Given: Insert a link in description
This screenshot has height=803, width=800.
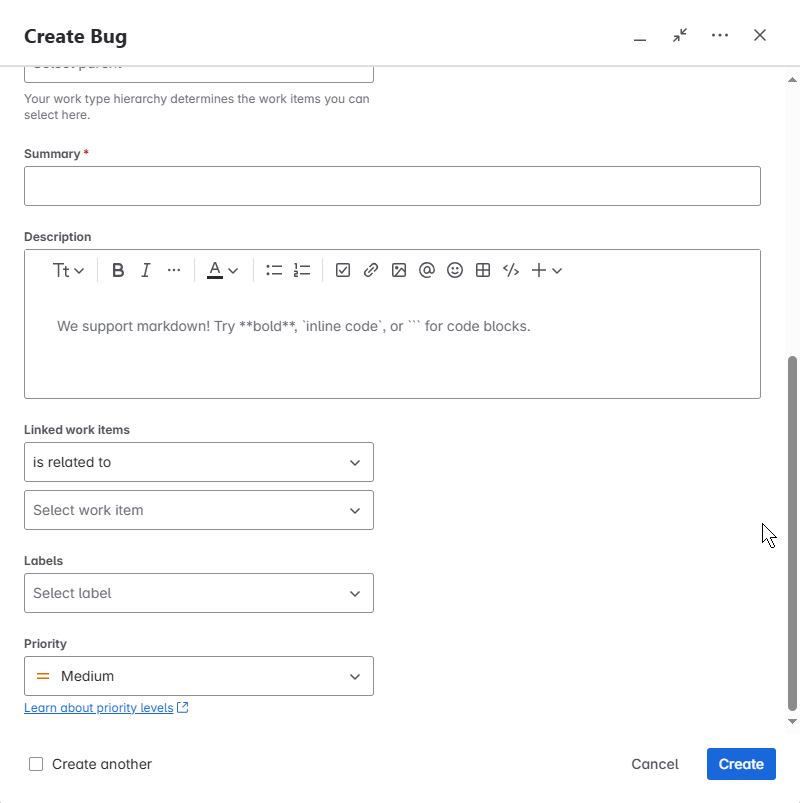Looking at the screenshot, I should click(371, 270).
